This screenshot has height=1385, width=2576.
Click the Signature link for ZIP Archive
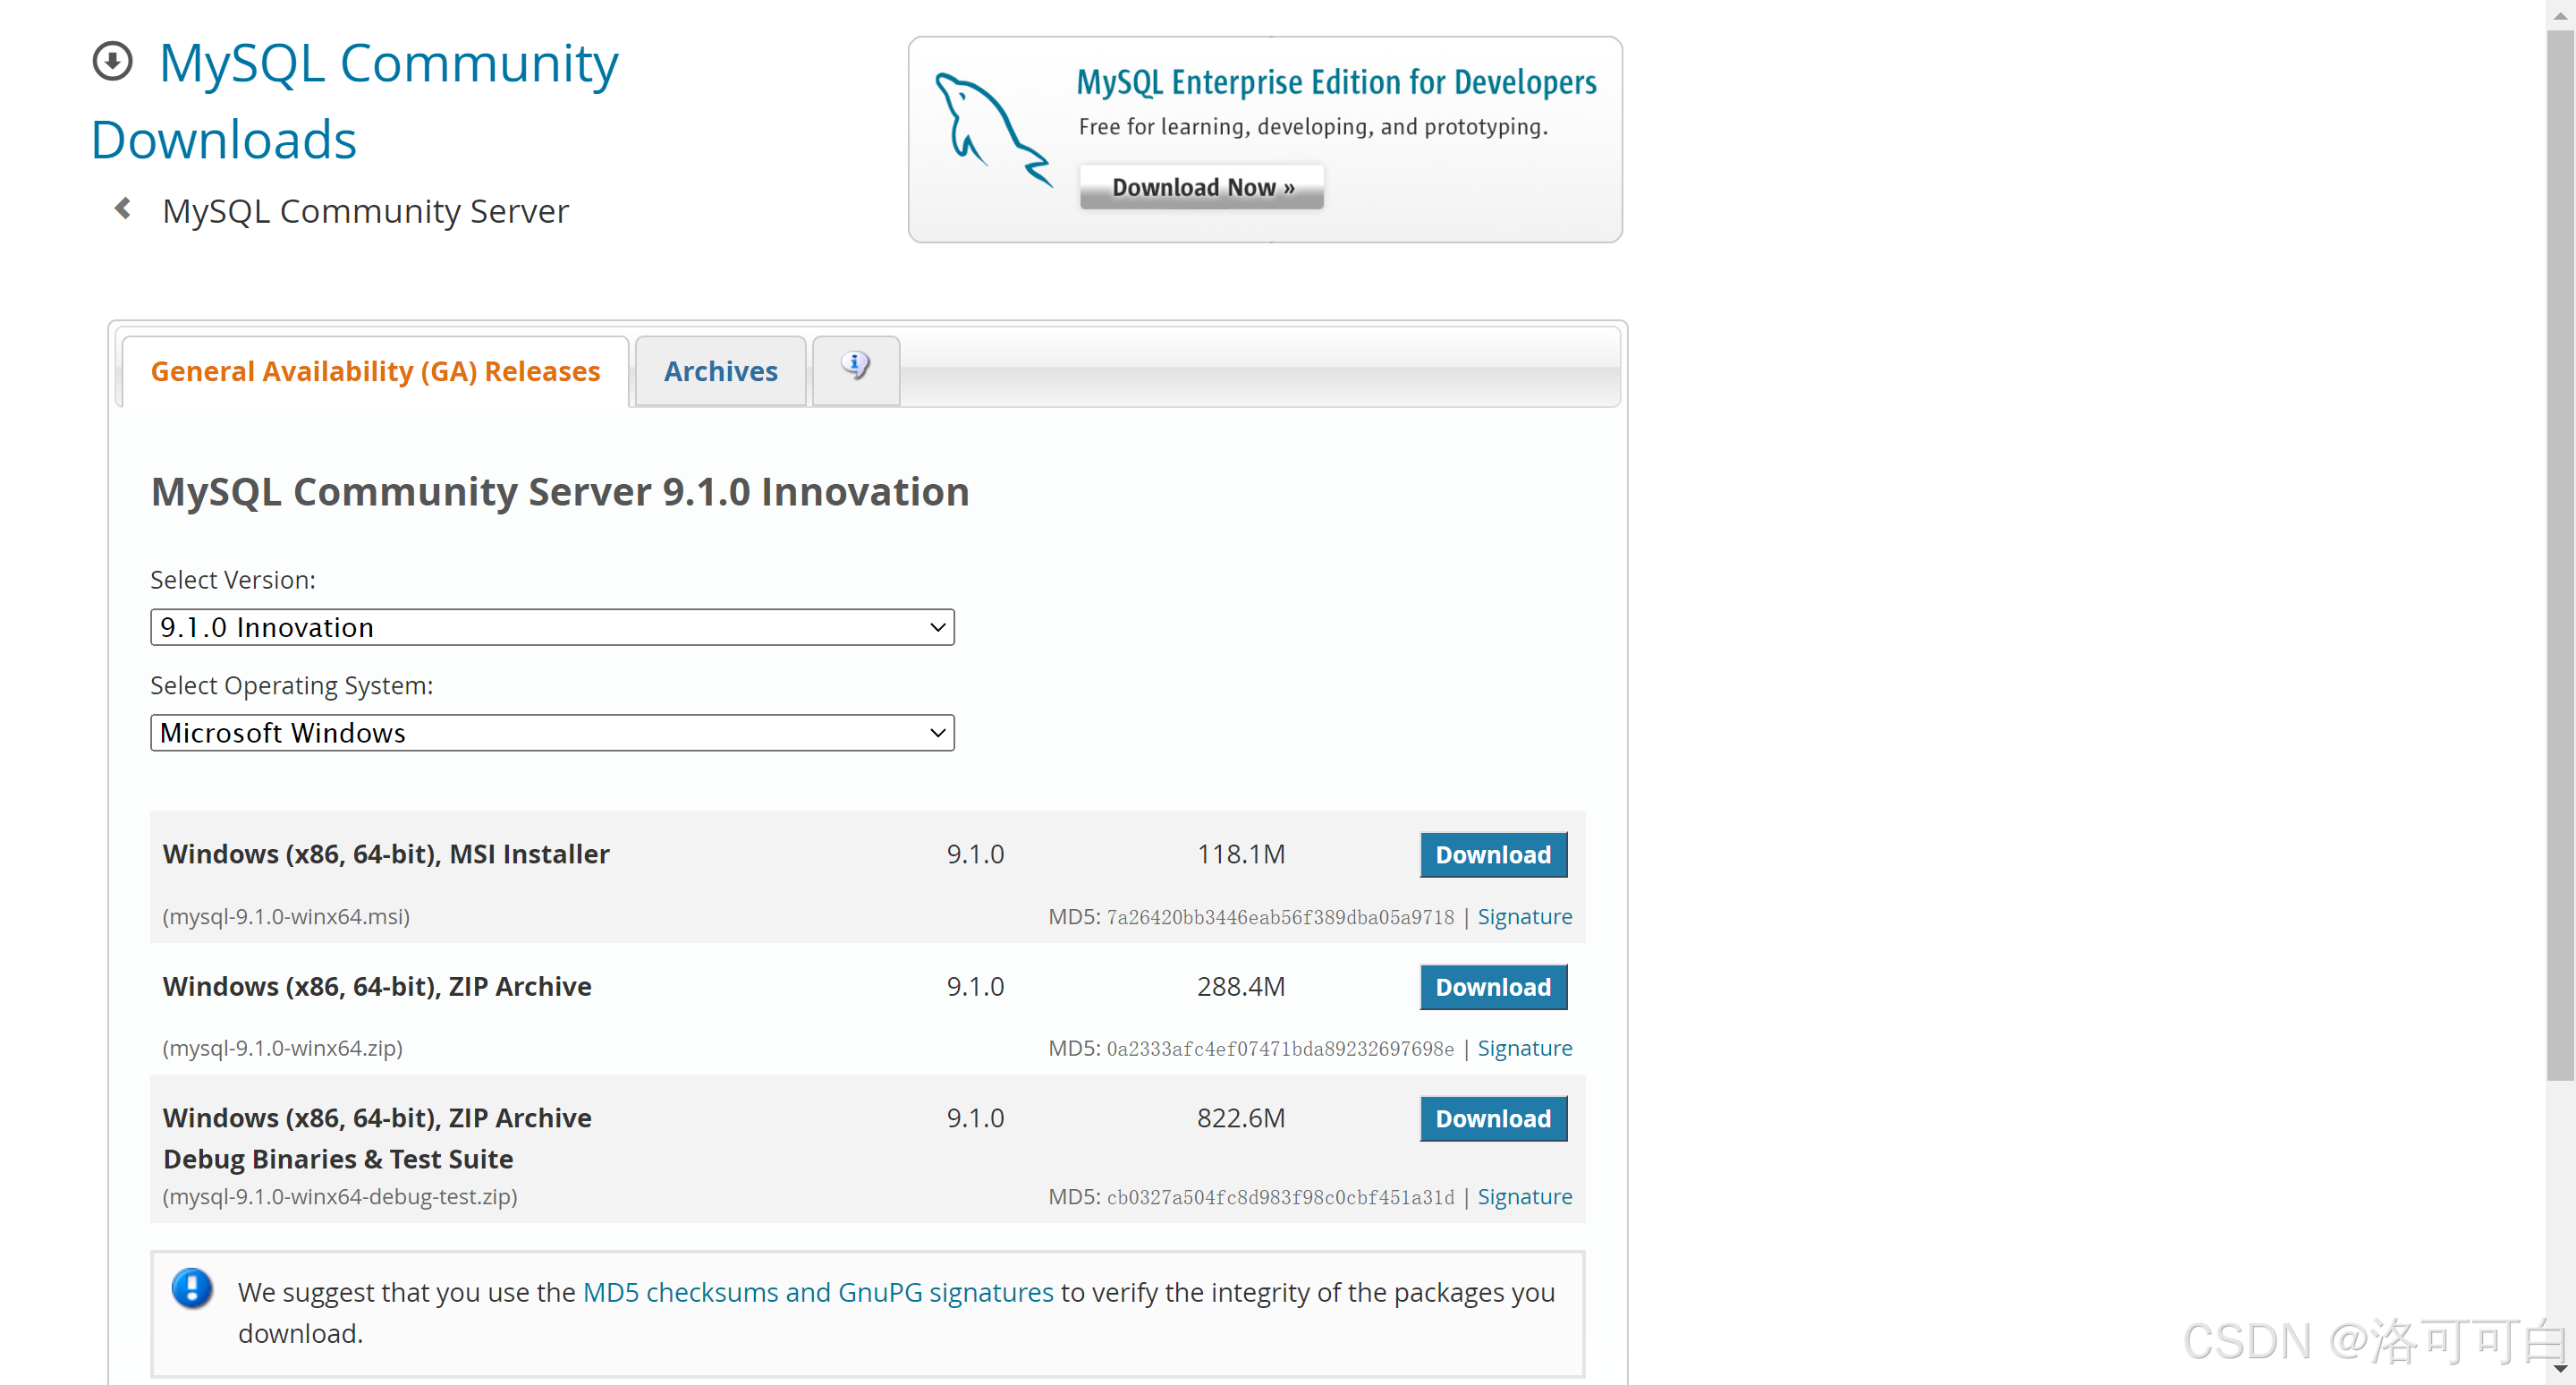coord(1524,1048)
